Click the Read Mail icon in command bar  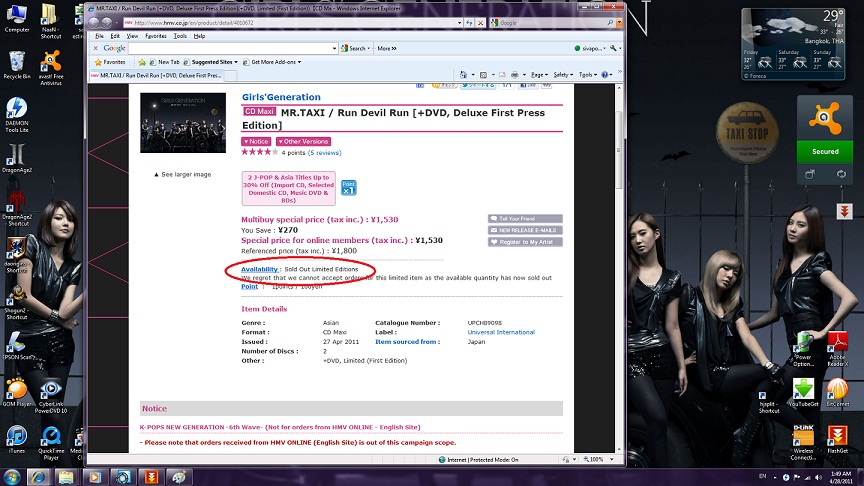coord(502,74)
